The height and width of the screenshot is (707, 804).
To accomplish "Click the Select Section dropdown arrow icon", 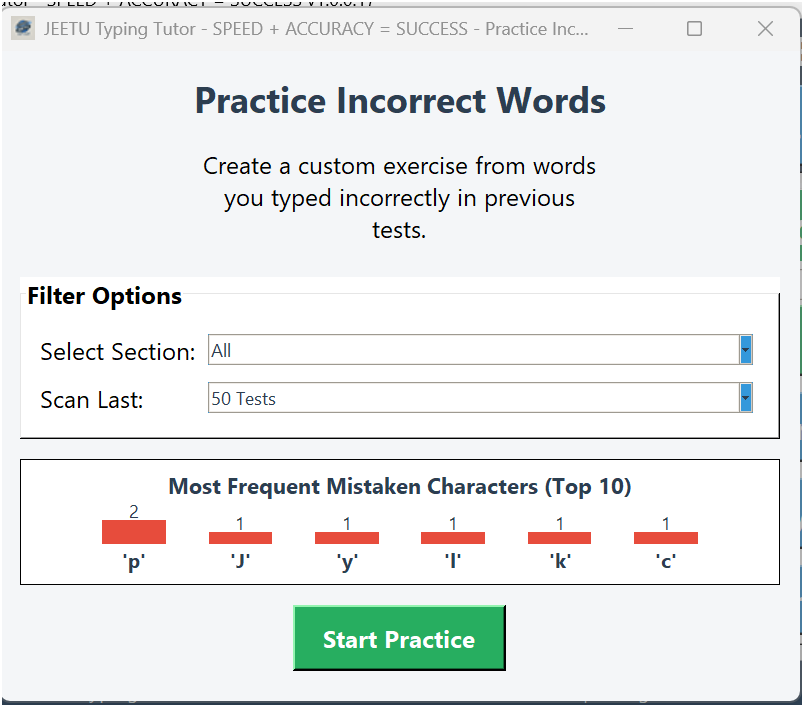I will pyautogui.click(x=744, y=350).
